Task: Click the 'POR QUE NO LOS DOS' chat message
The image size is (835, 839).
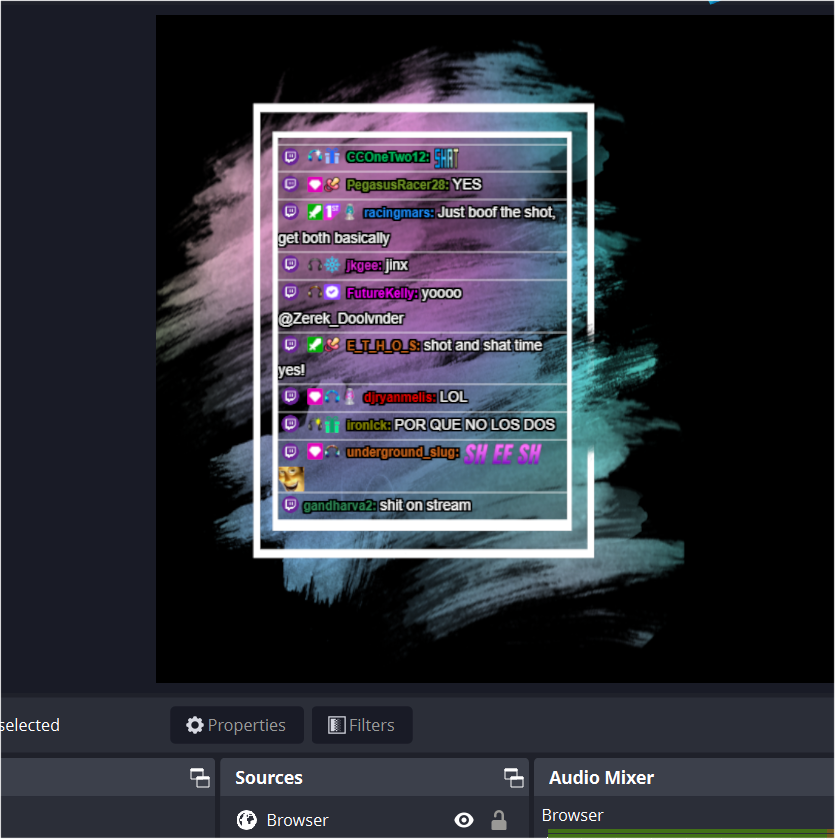Action: (x=474, y=425)
